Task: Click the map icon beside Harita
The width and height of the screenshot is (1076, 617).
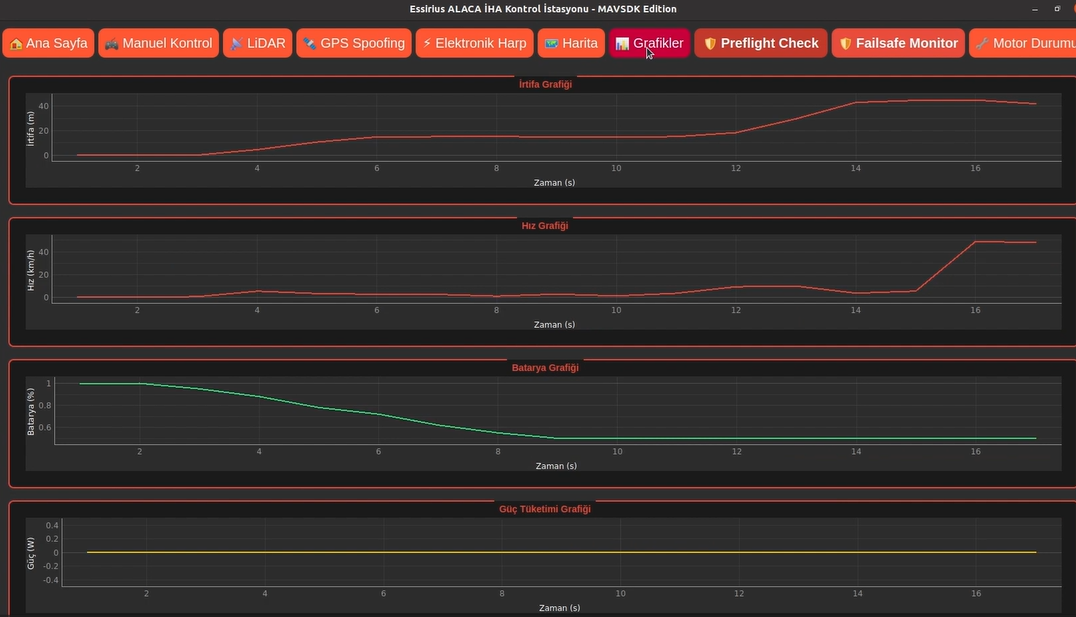Action: coord(551,44)
